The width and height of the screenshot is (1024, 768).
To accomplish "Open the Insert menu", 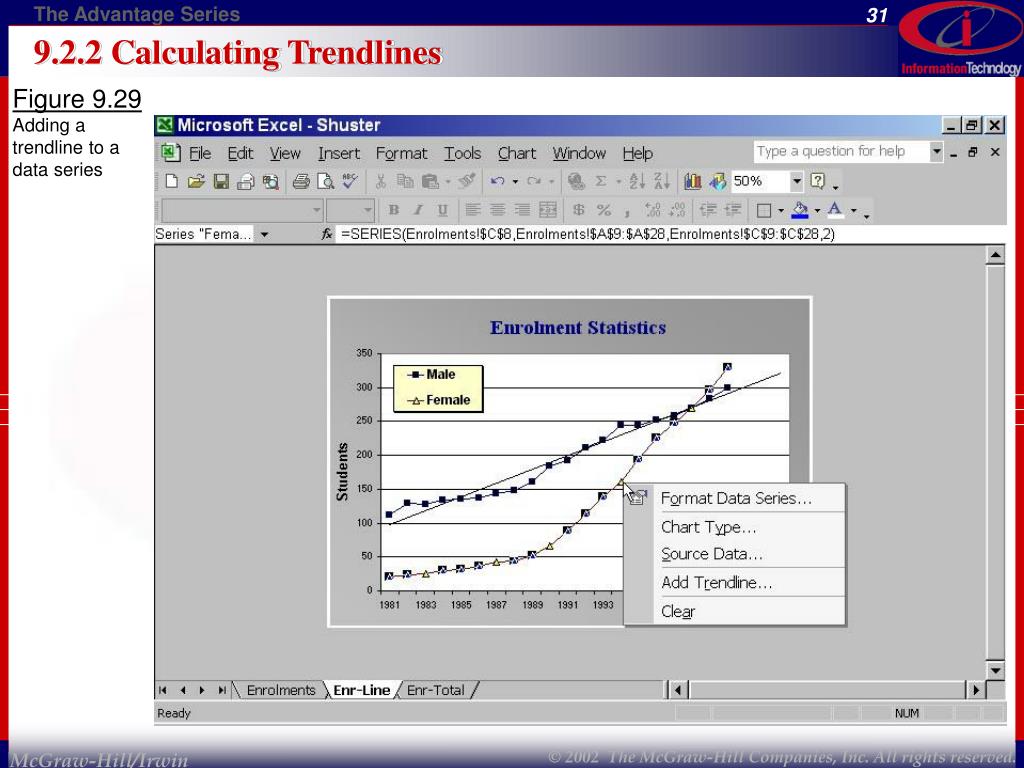I will (x=339, y=153).
